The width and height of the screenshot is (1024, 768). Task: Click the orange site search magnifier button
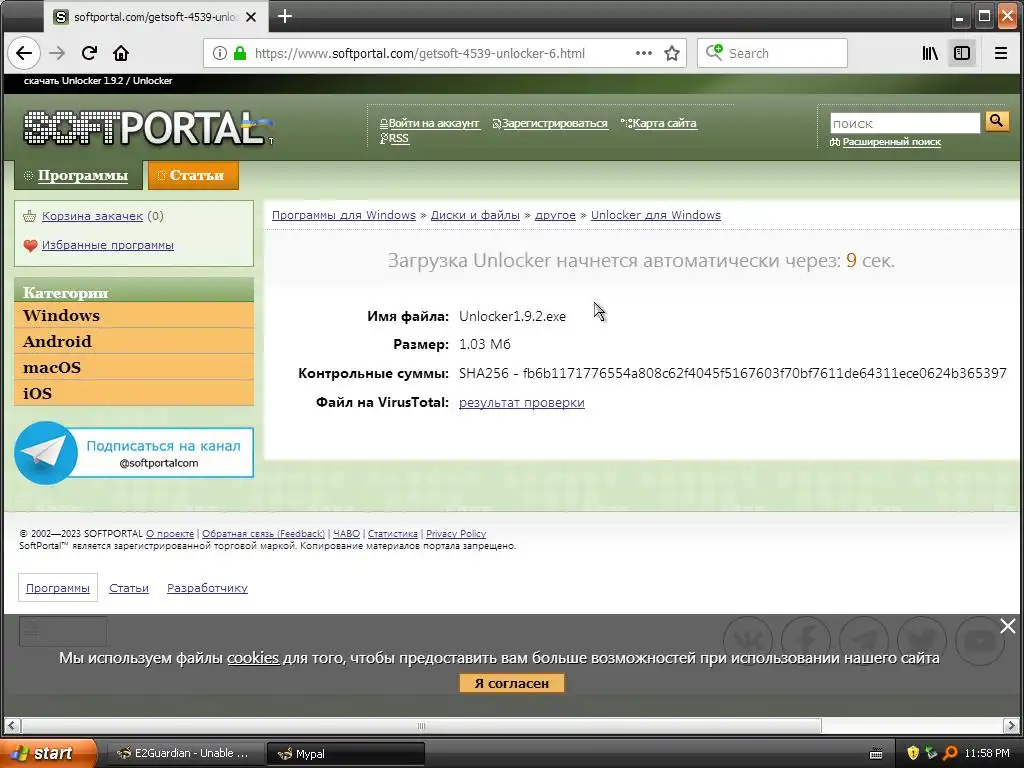tap(997, 121)
